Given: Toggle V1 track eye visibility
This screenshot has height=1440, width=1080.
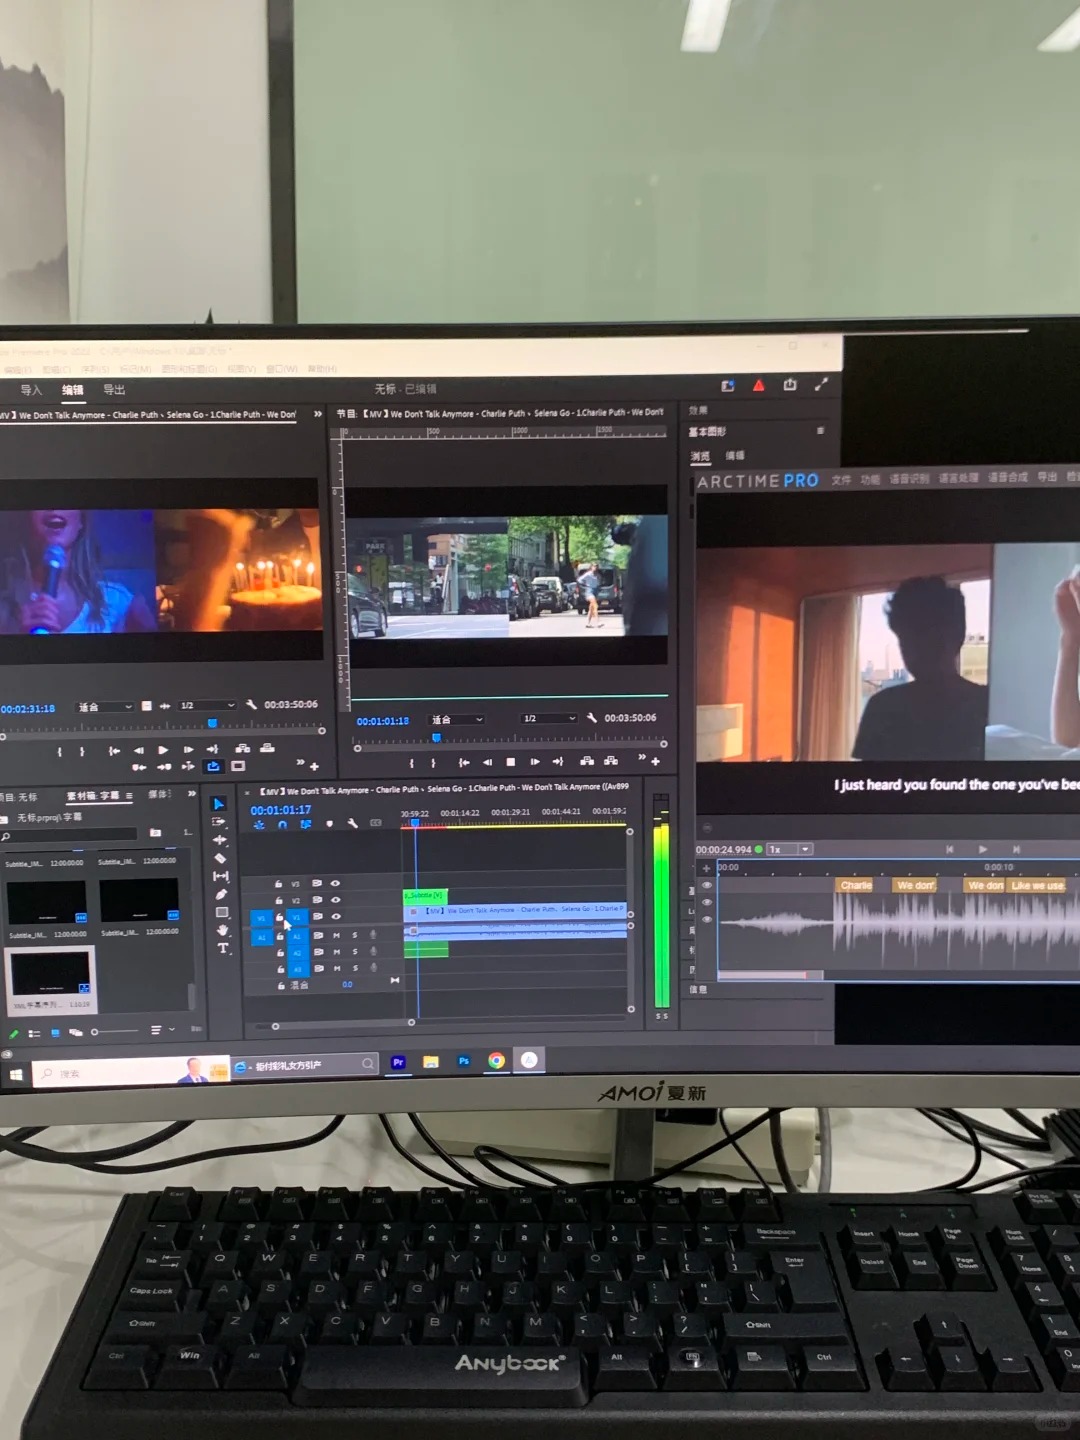Looking at the screenshot, I should click(x=335, y=916).
